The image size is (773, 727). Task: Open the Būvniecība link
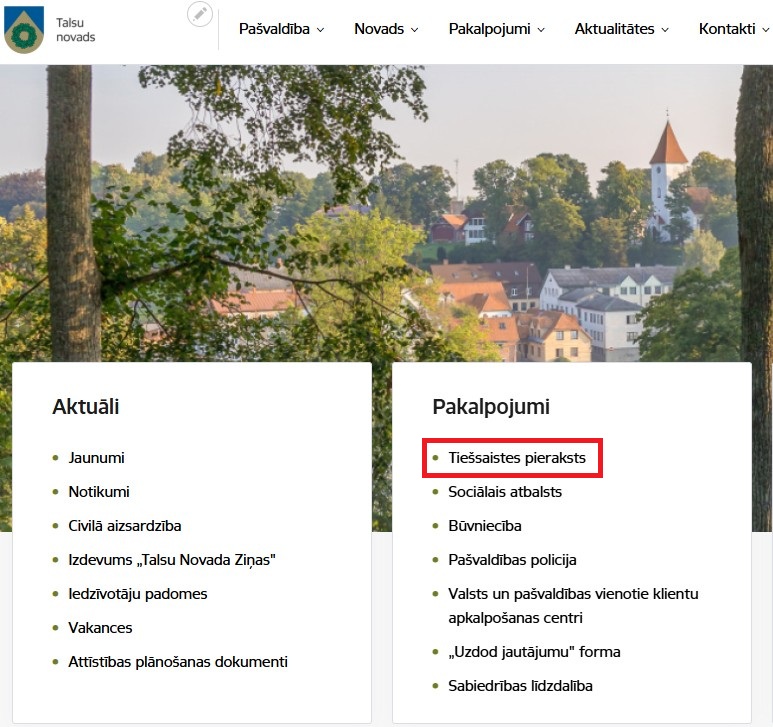485,526
